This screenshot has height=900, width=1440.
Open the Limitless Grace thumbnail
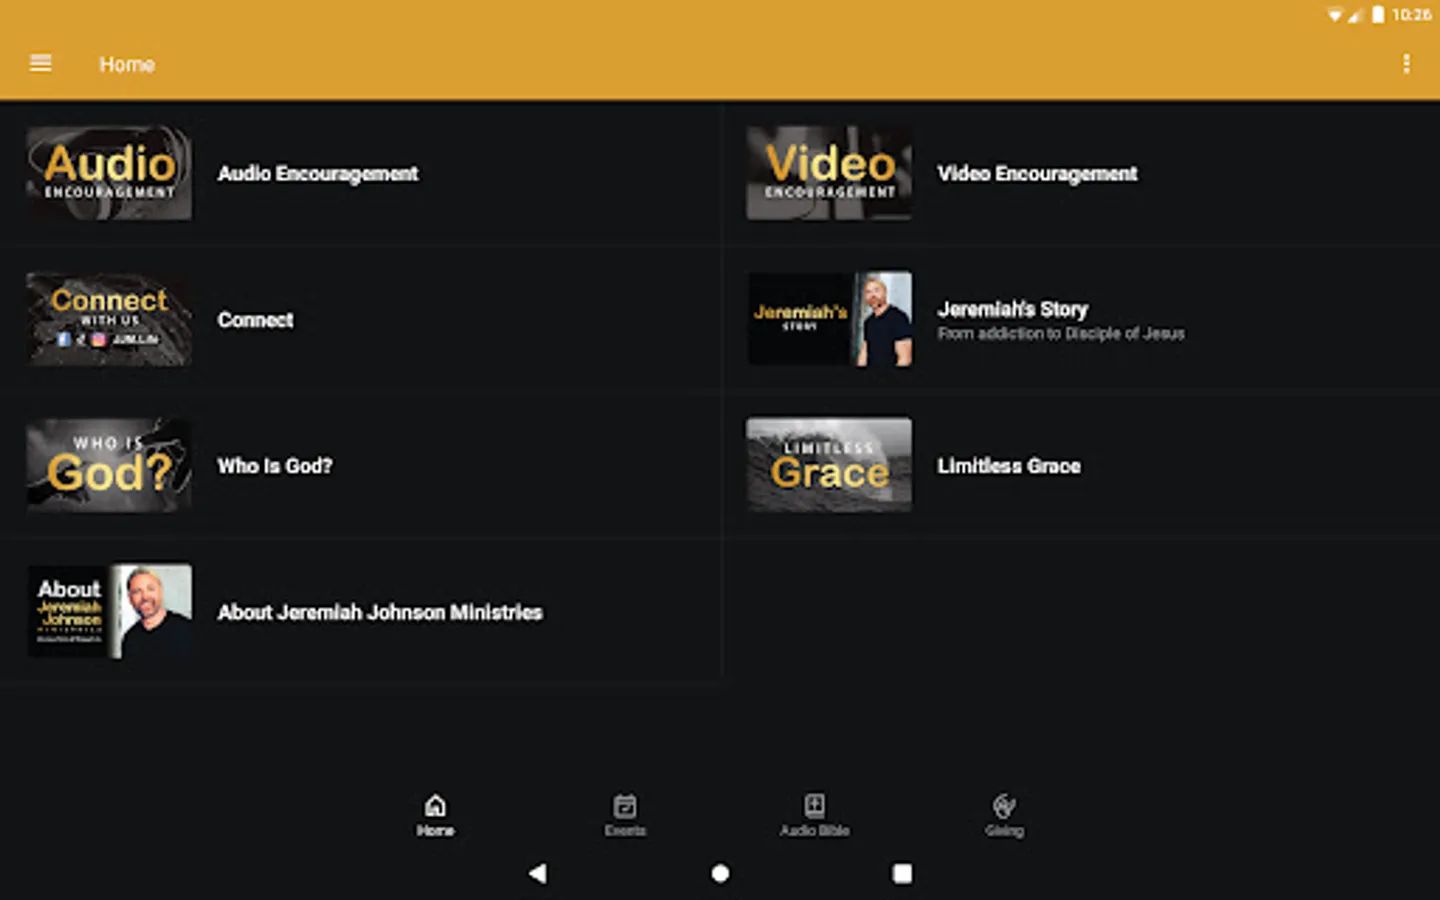tap(829, 465)
